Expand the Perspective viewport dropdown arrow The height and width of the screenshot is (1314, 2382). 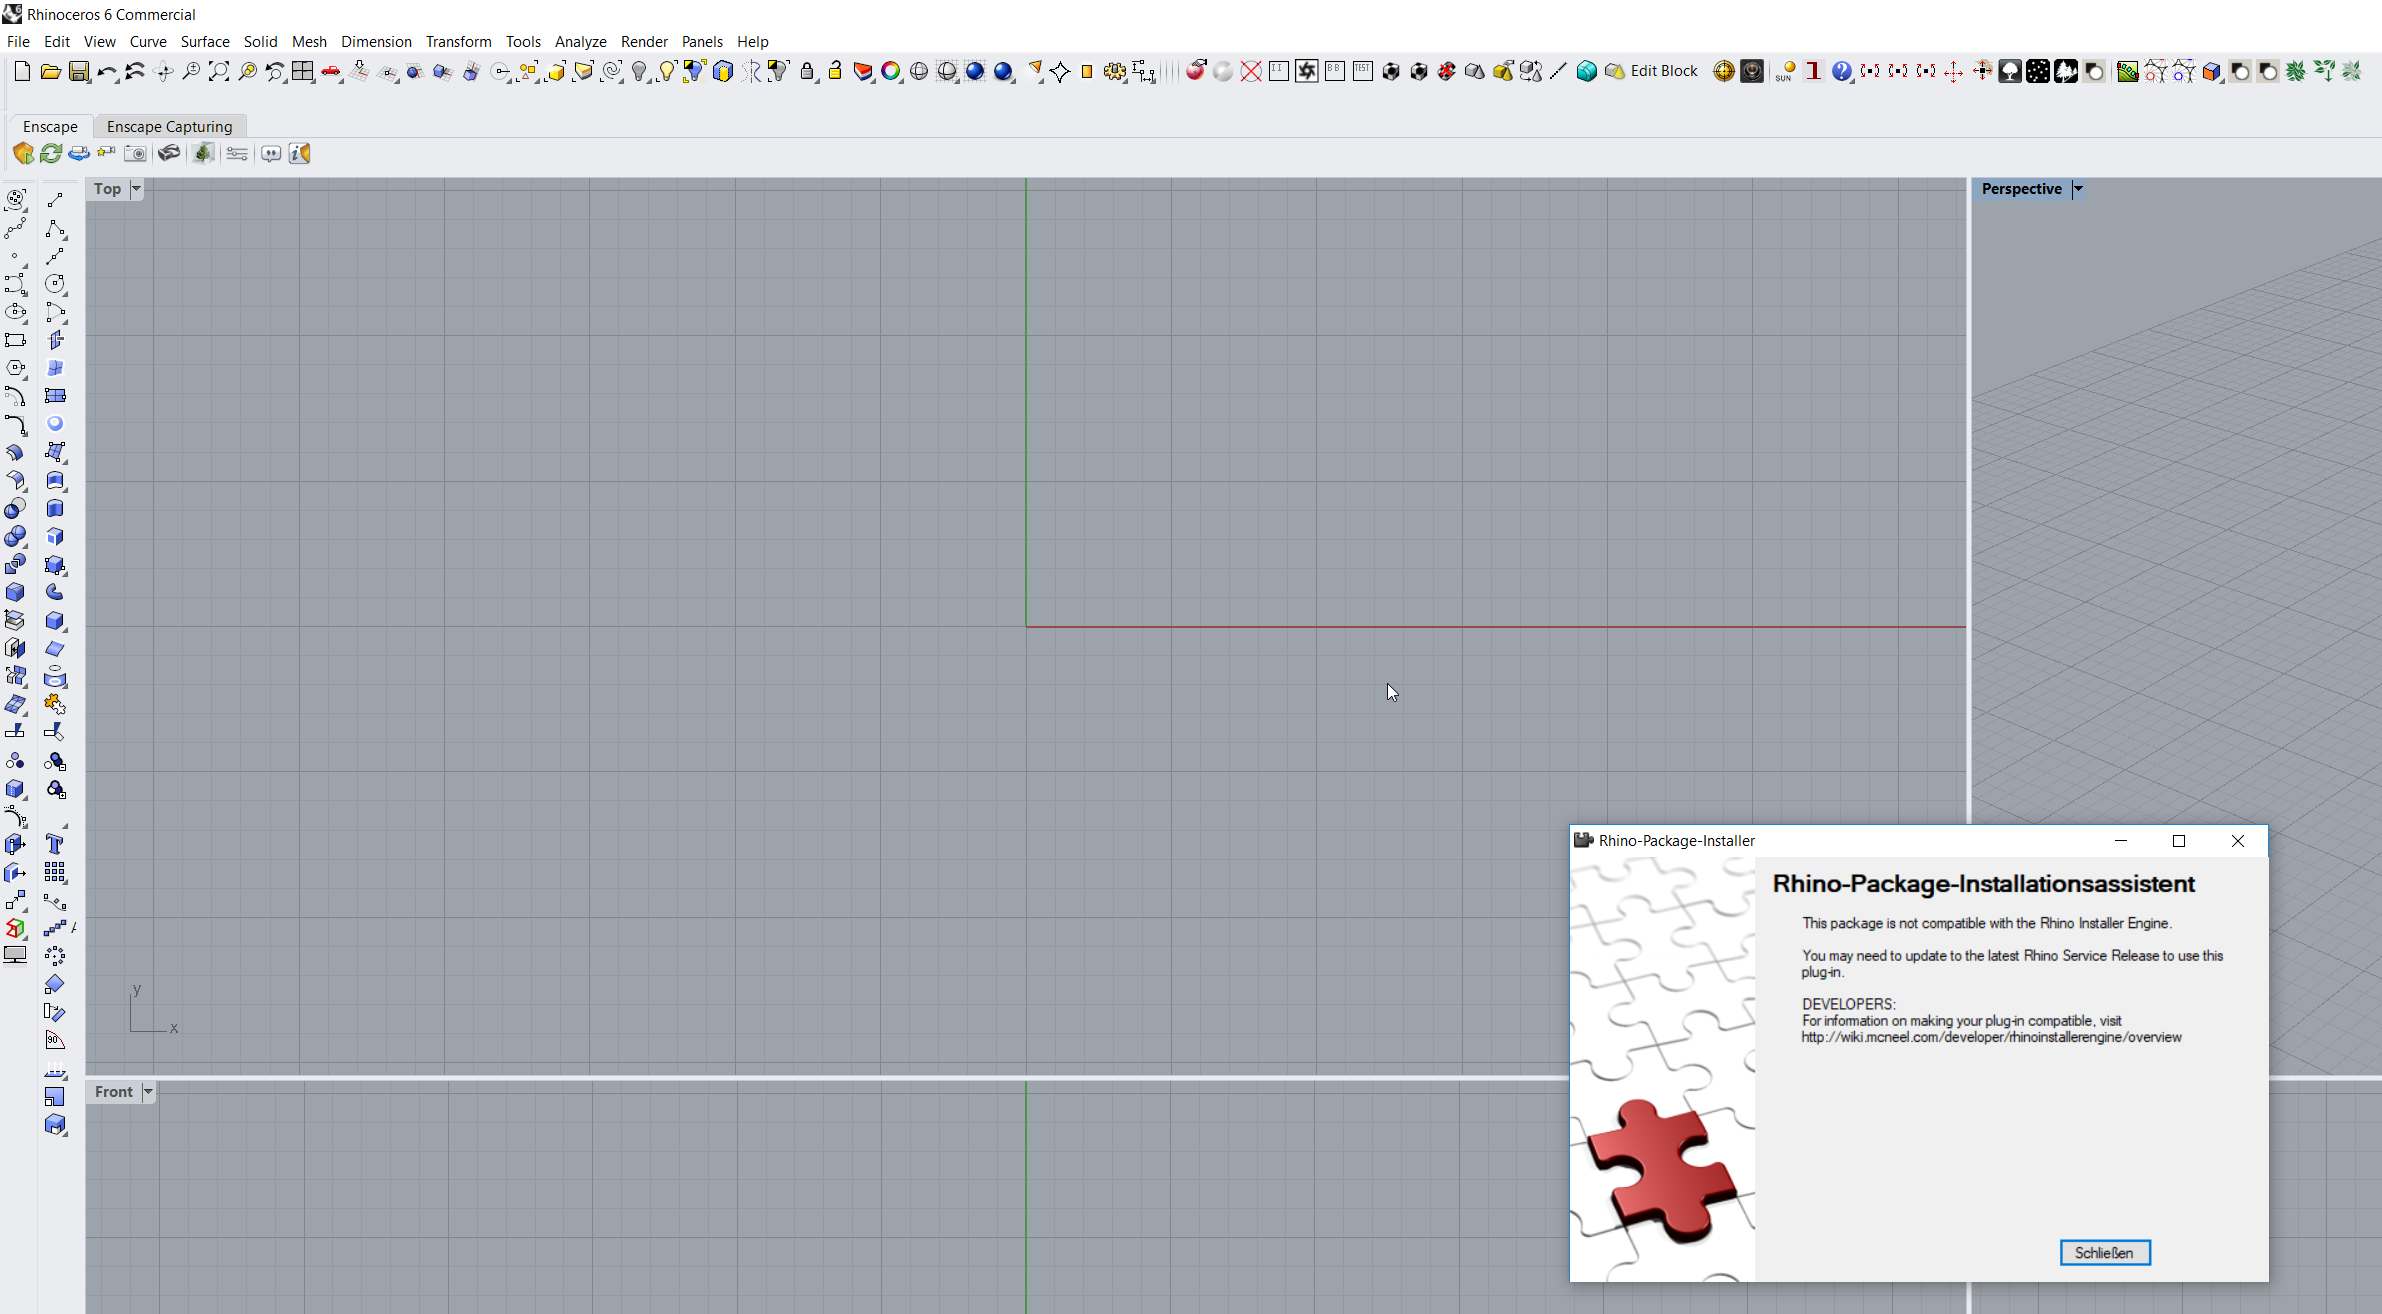pyautogui.click(x=2078, y=189)
